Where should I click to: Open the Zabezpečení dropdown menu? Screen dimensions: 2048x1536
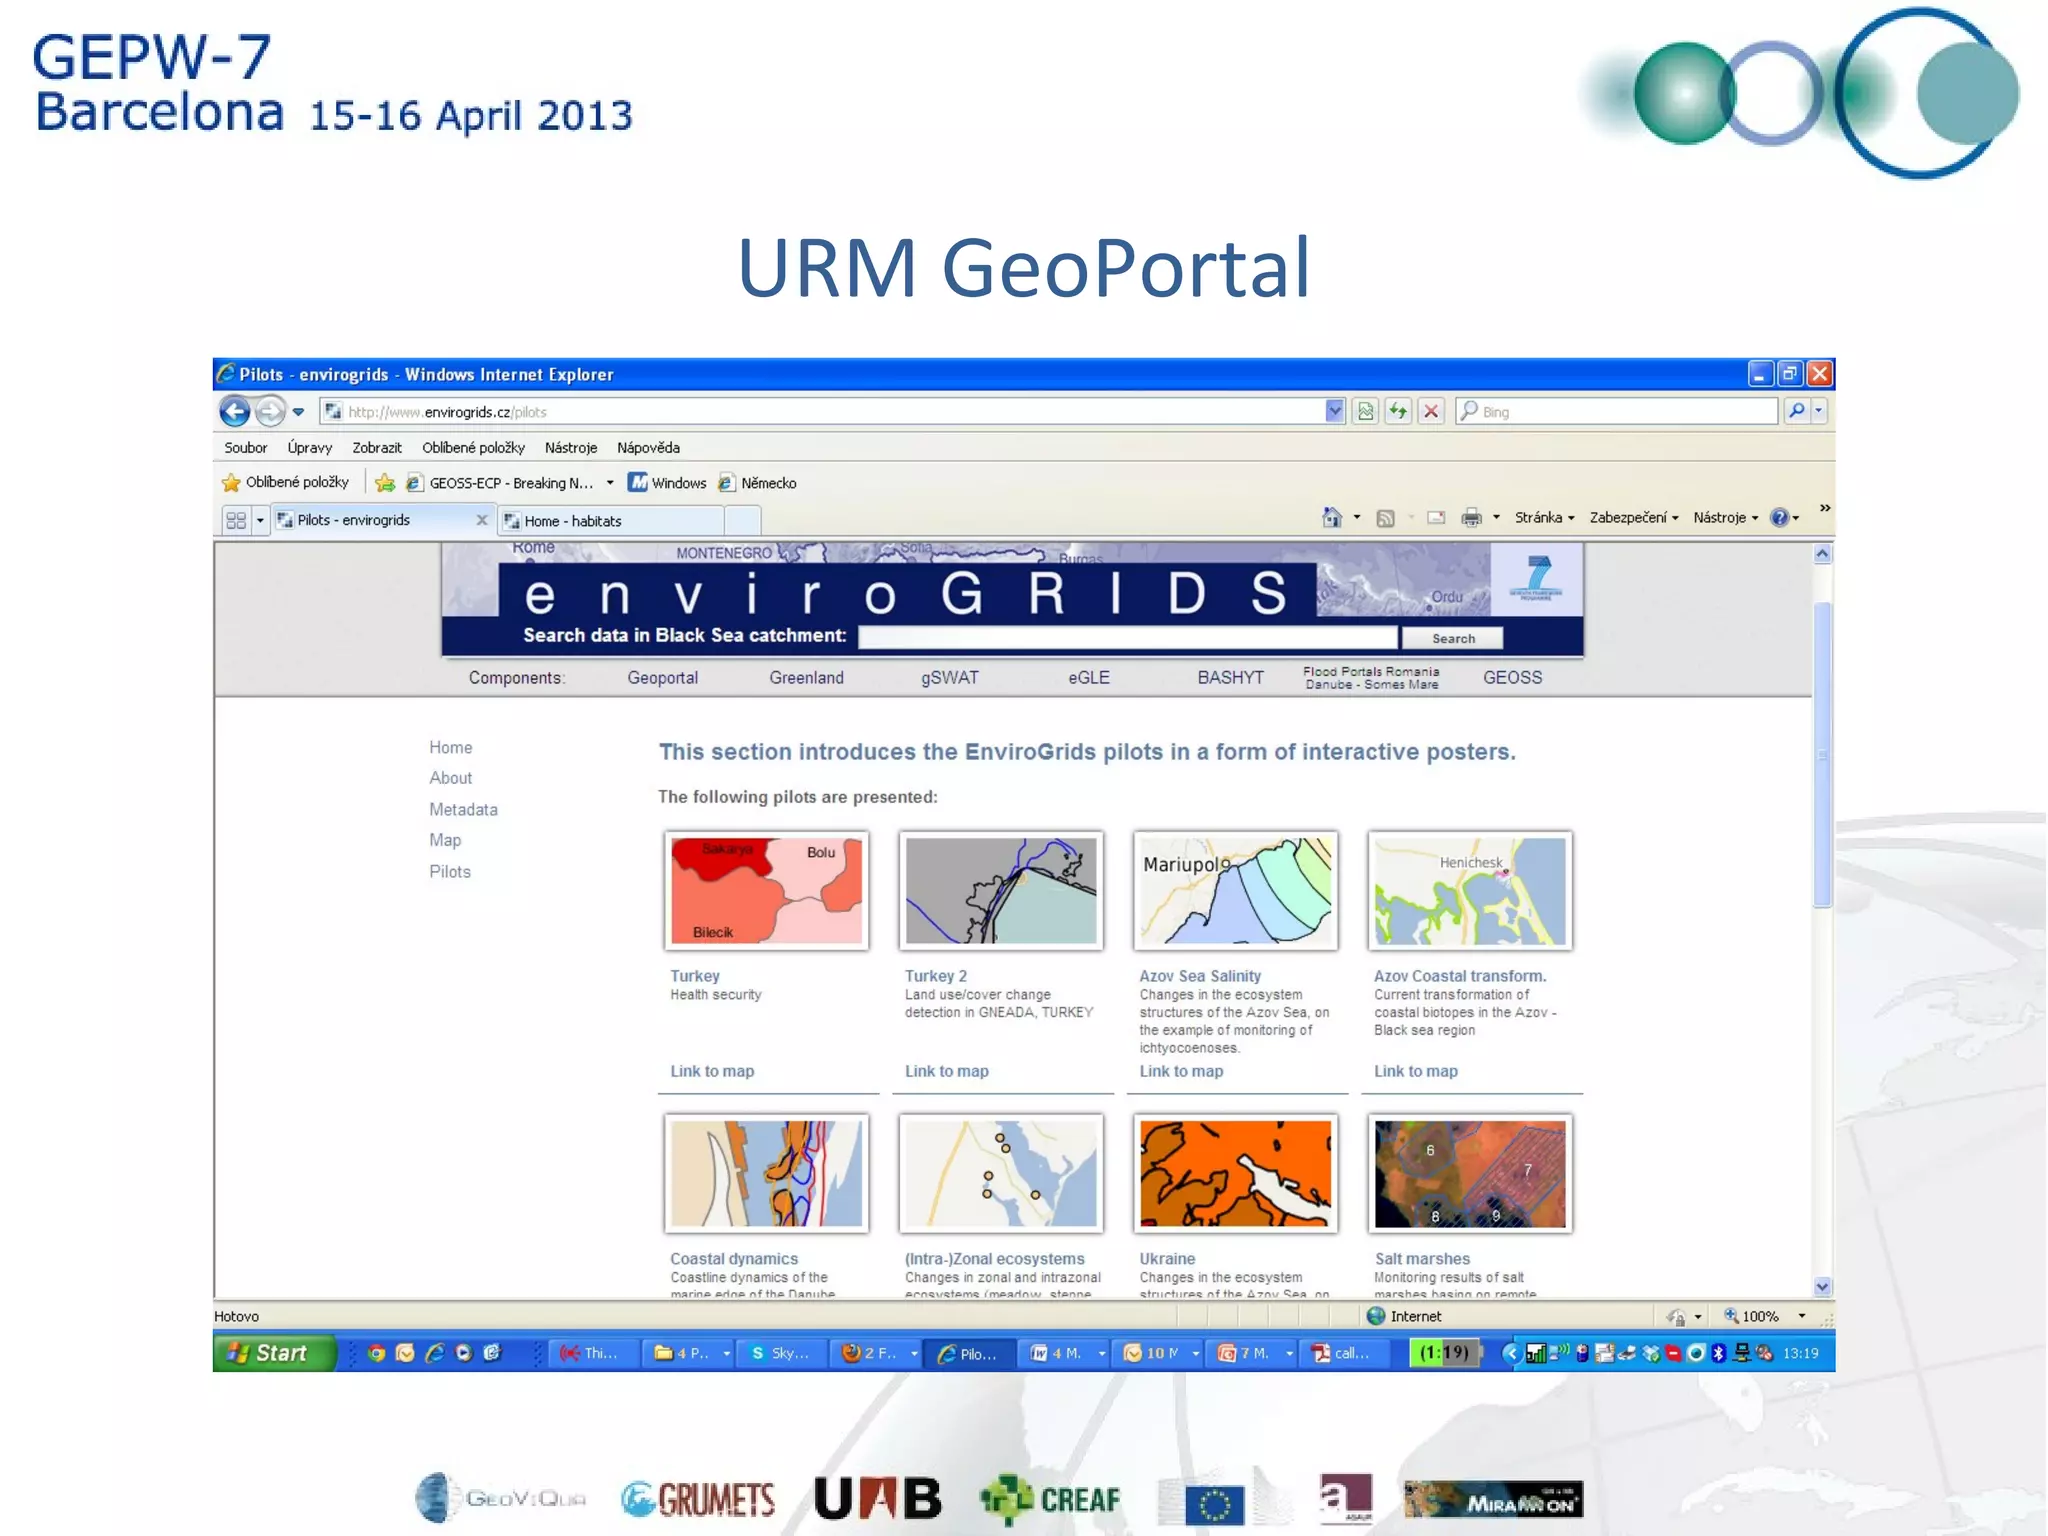pos(1634,518)
